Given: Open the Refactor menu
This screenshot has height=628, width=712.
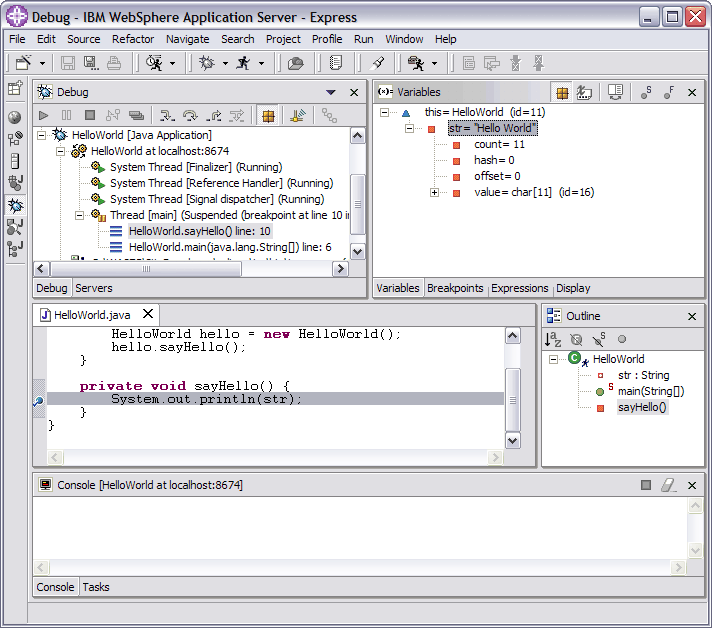Looking at the screenshot, I should 133,39.
